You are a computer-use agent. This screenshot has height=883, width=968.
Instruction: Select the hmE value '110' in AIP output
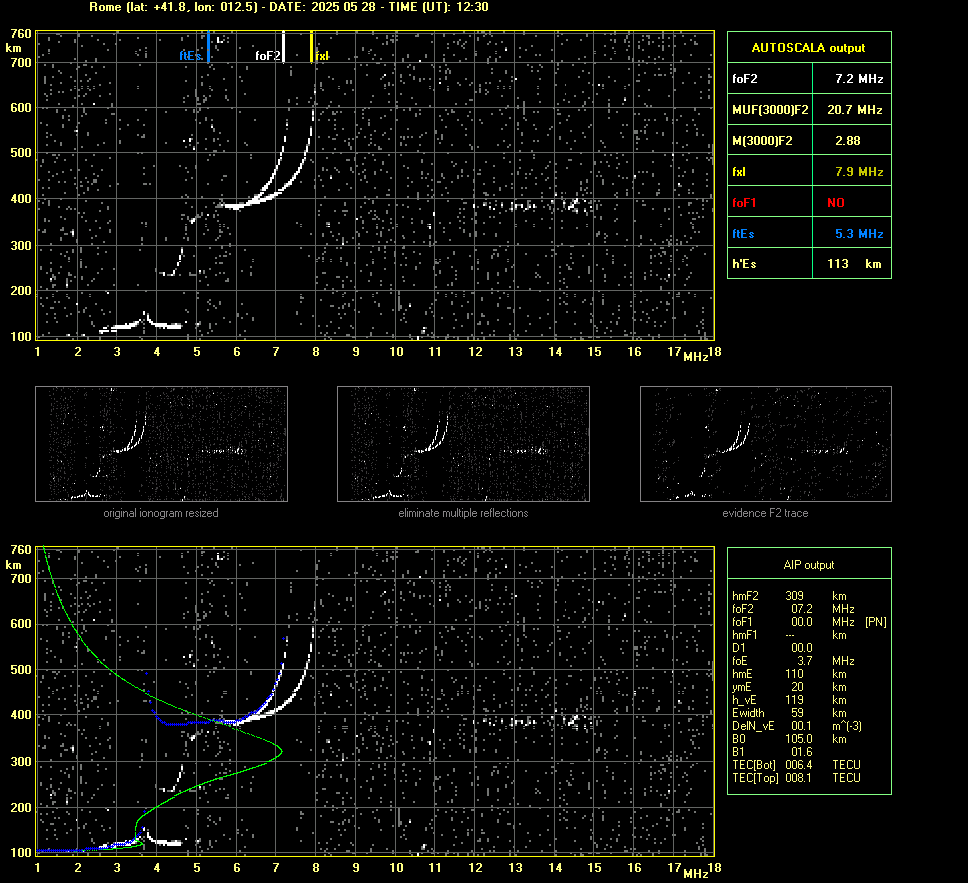point(795,674)
